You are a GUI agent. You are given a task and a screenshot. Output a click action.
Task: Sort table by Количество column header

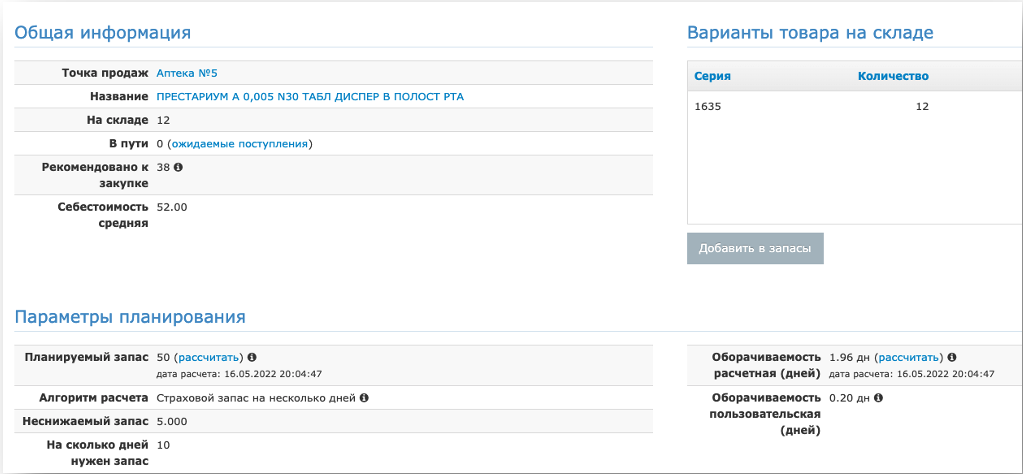[893, 76]
